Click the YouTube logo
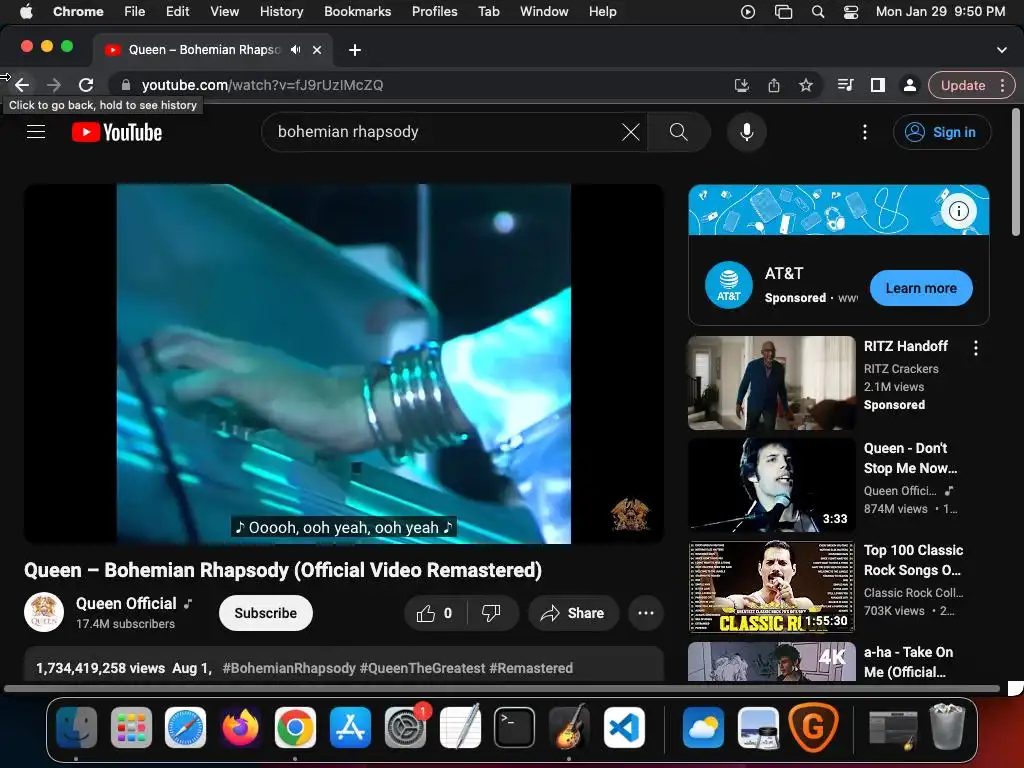The width and height of the screenshot is (1024, 768). [117, 132]
